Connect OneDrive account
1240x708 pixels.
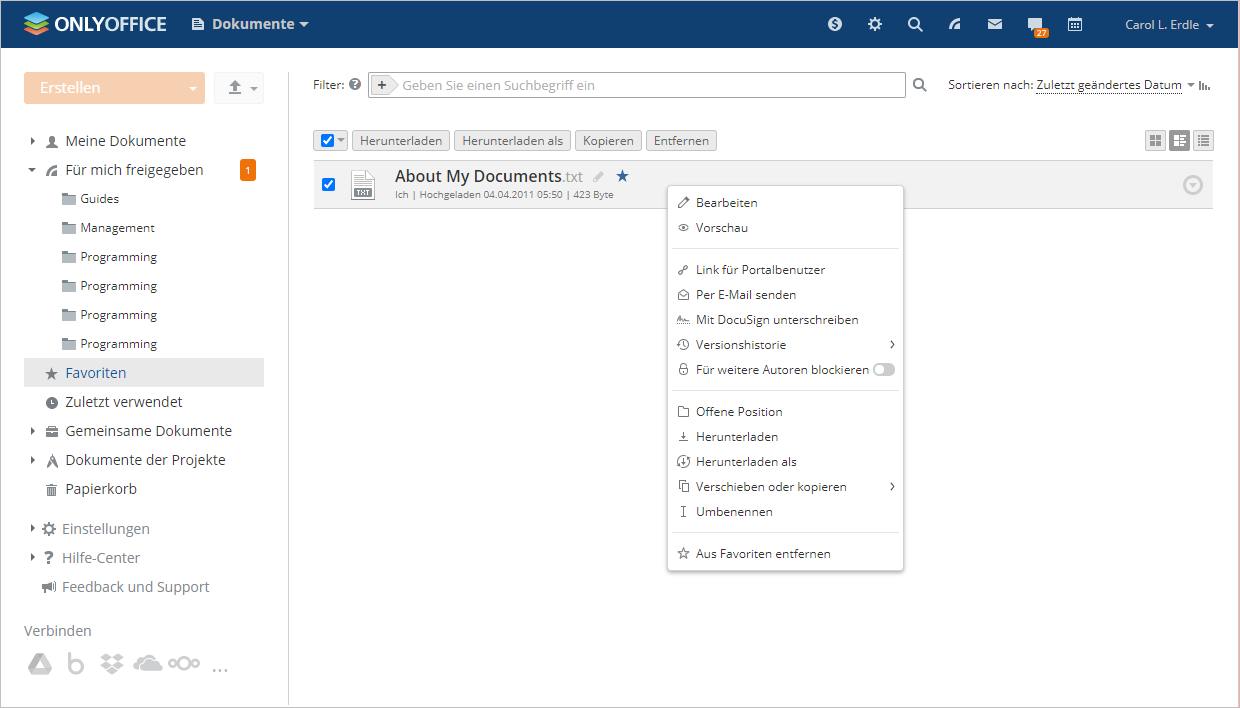(147, 663)
